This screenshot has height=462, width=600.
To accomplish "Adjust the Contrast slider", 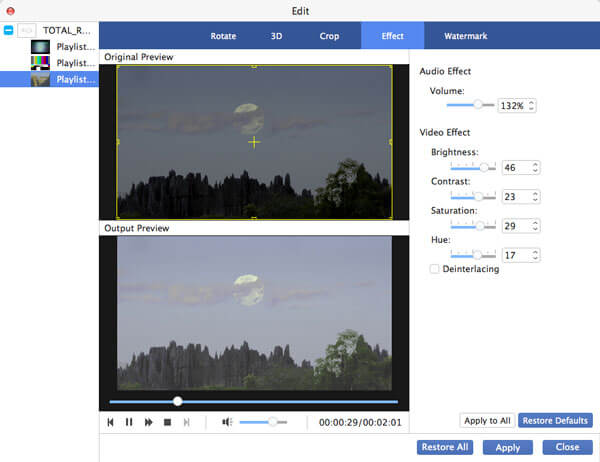I will pos(473,196).
